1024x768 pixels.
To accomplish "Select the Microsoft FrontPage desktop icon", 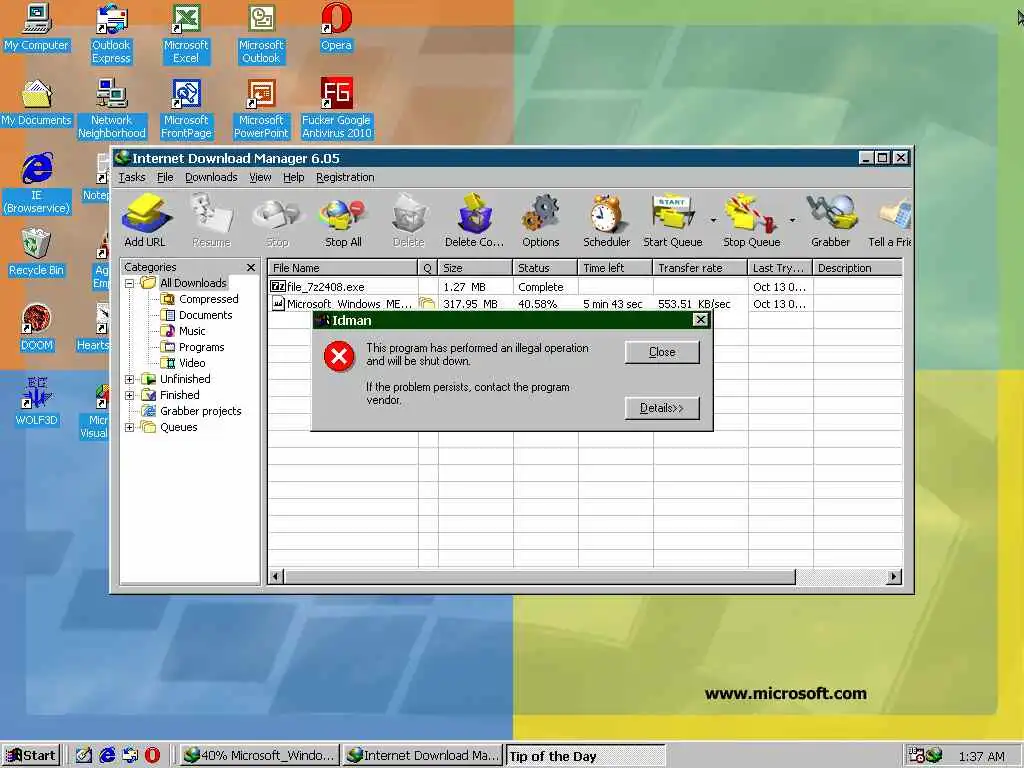I will pyautogui.click(x=186, y=110).
